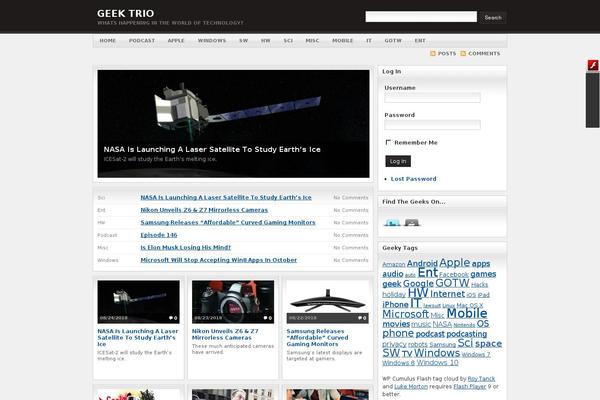Open the WINDOWS menu item

pos(212,41)
